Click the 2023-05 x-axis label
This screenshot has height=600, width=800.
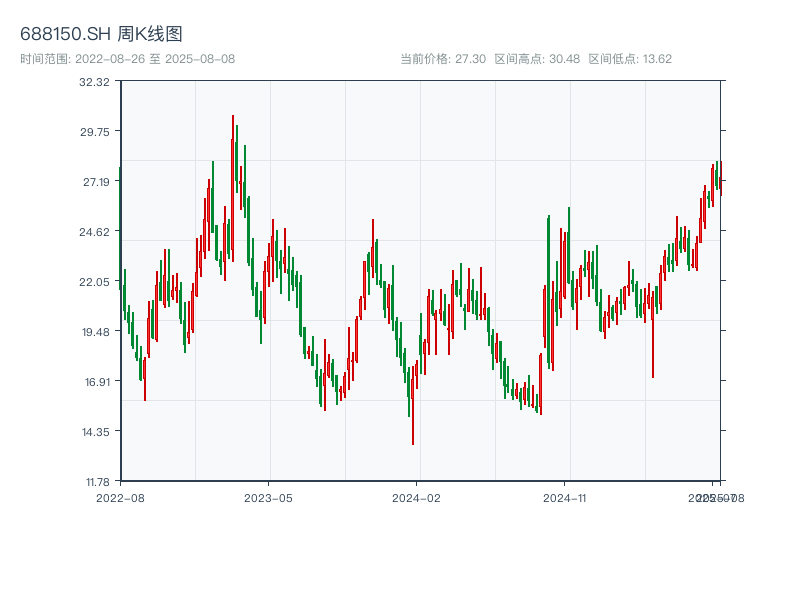[268, 498]
